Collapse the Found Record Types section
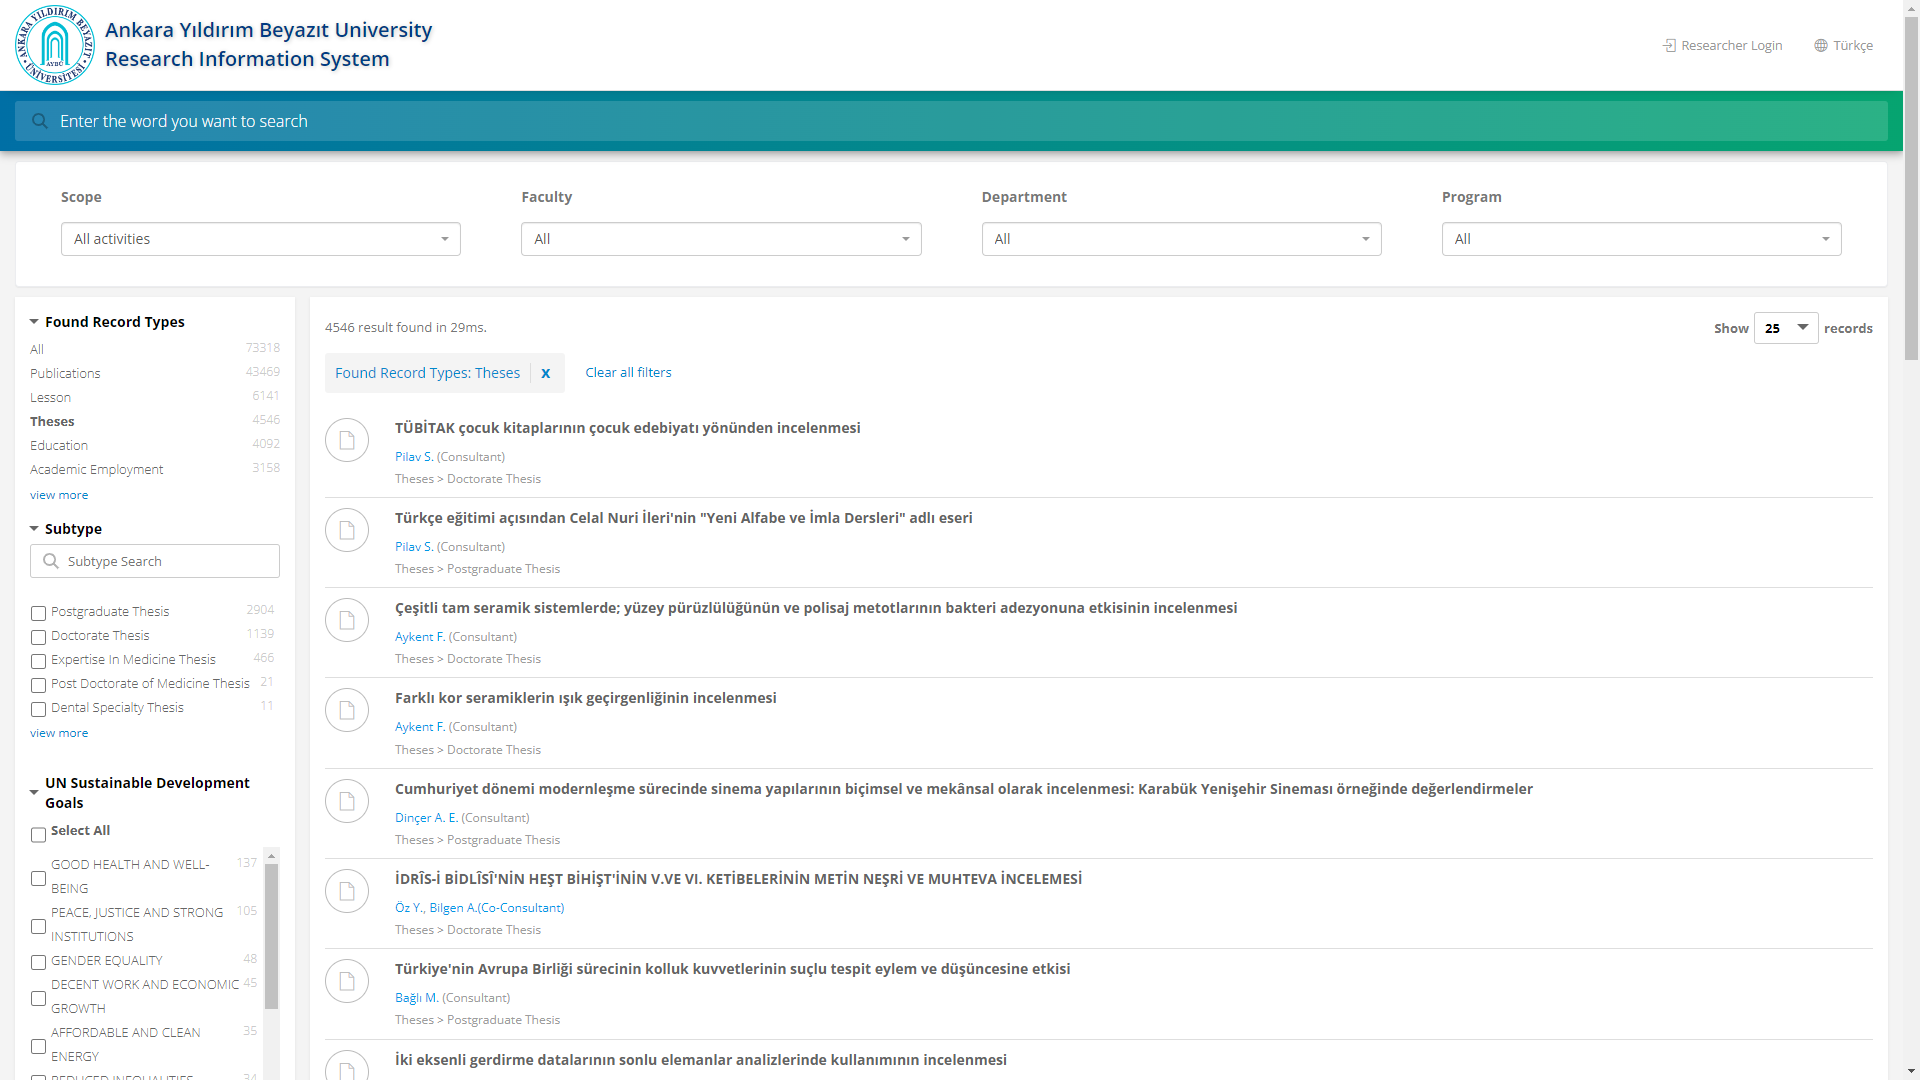Viewport: 1920px width, 1080px height. (34, 322)
